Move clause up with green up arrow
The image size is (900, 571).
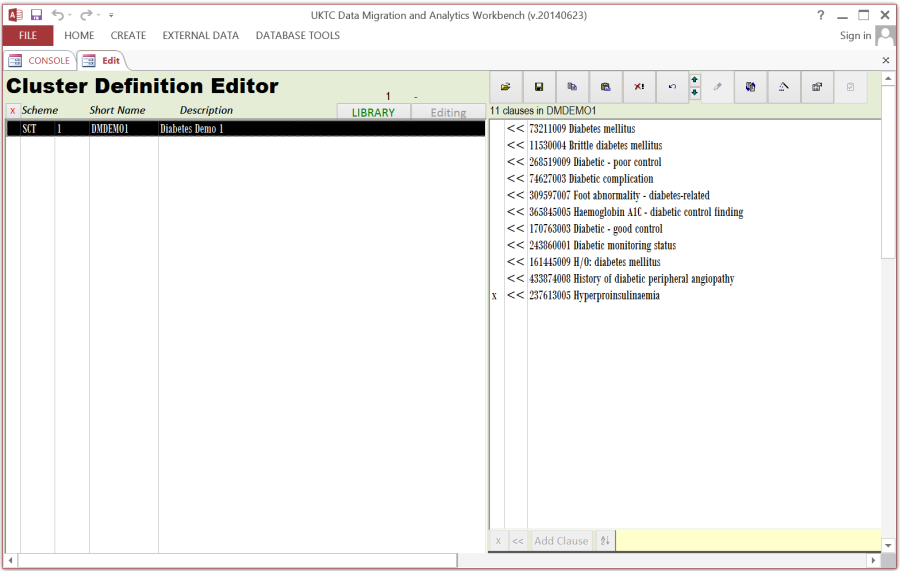695,80
